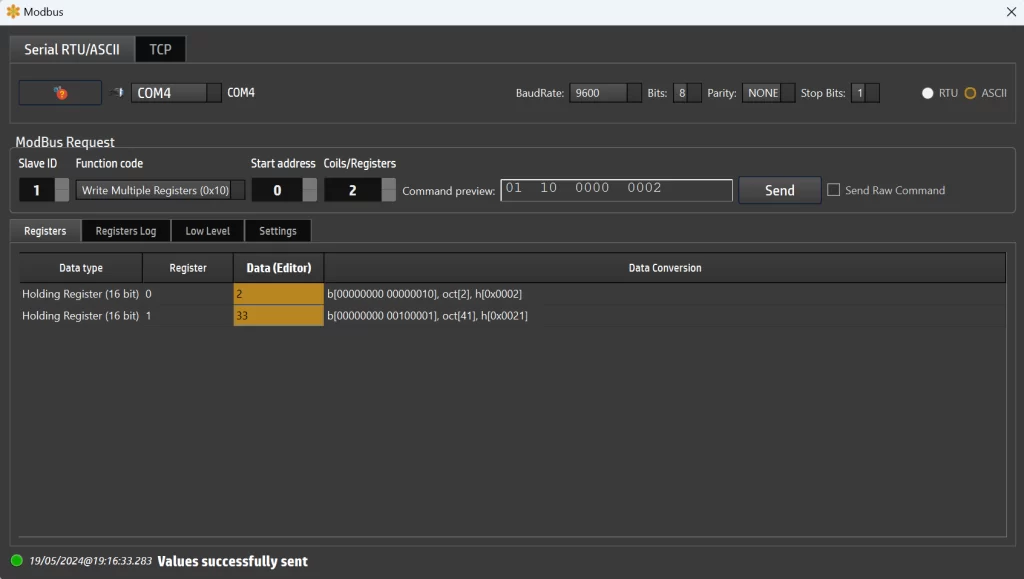Click the conversion text ending h[0x0002]
The width and height of the screenshot is (1024, 579).
(x=424, y=294)
